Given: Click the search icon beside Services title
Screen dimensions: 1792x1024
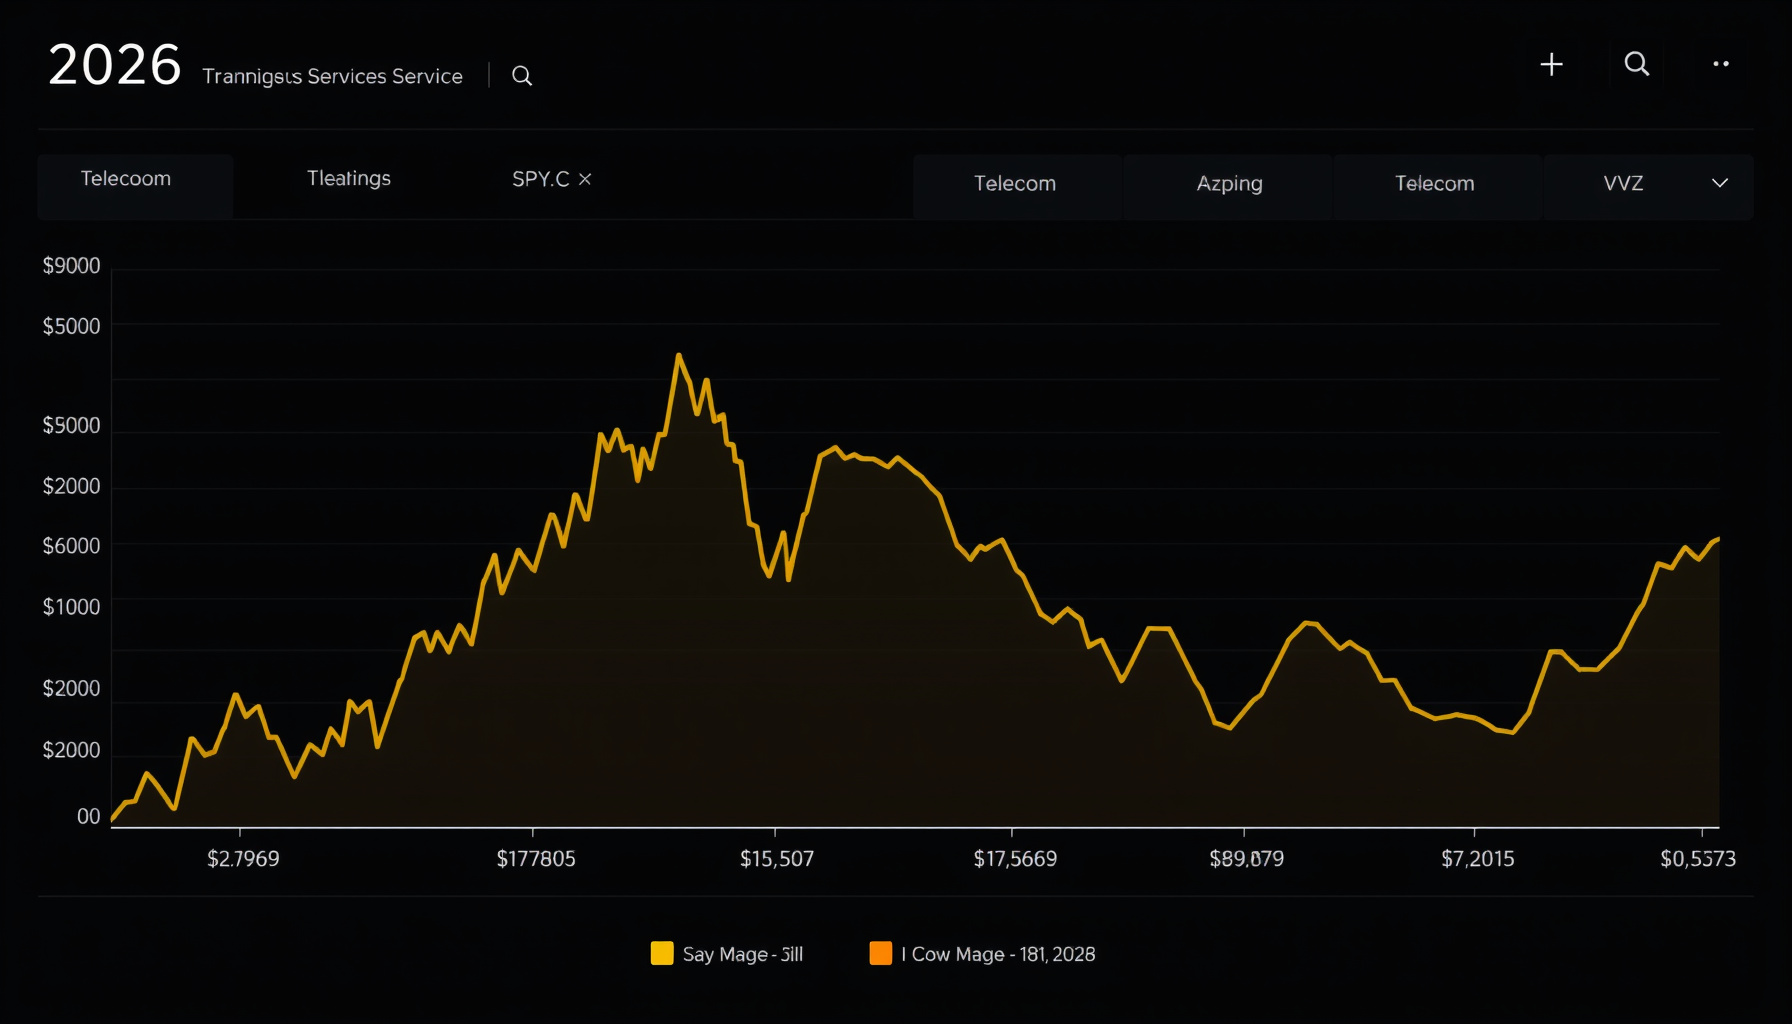Looking at the screenshot, I should click(x=522, y=76).
